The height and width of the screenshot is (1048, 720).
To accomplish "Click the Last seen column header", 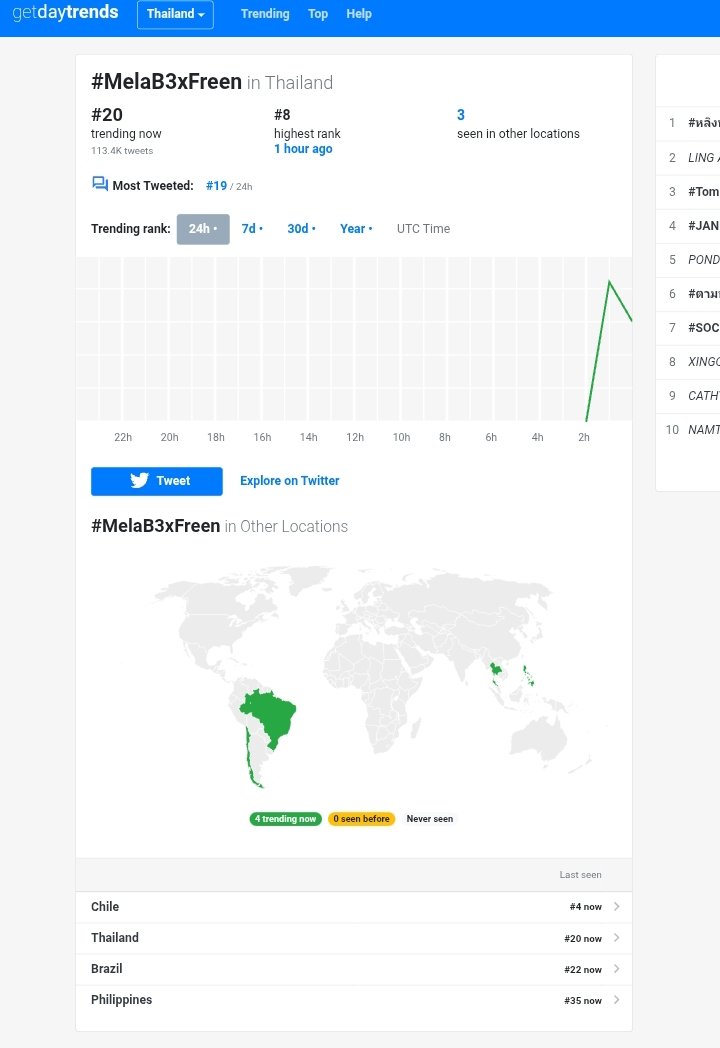I will tap(580, 875).
